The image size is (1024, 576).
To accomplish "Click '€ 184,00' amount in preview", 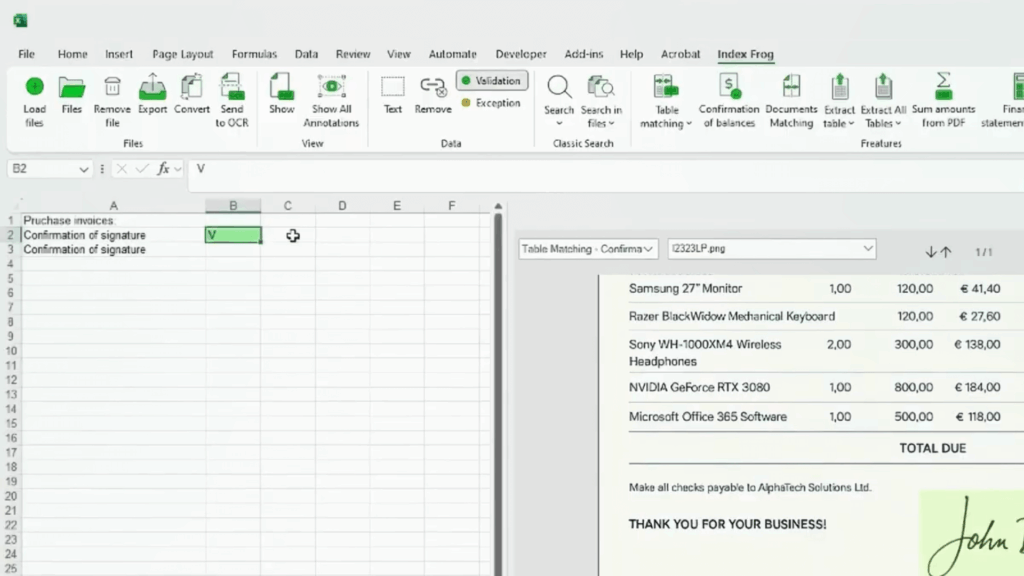I will pyautogui.click(x=977, y=387).
